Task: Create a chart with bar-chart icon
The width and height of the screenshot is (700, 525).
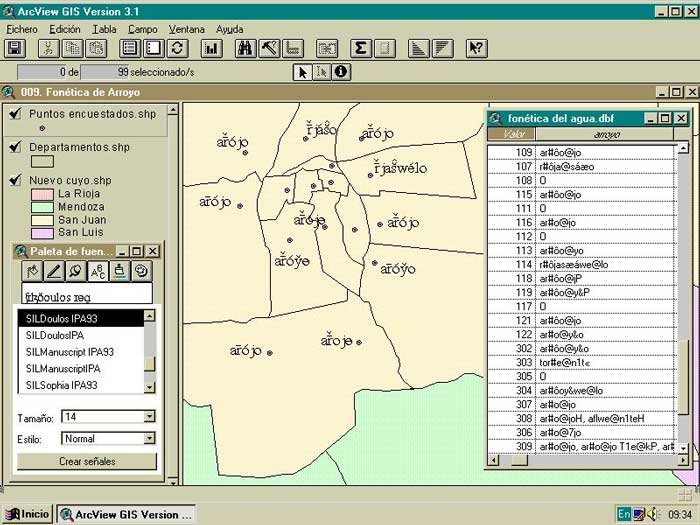Action: 212,49
